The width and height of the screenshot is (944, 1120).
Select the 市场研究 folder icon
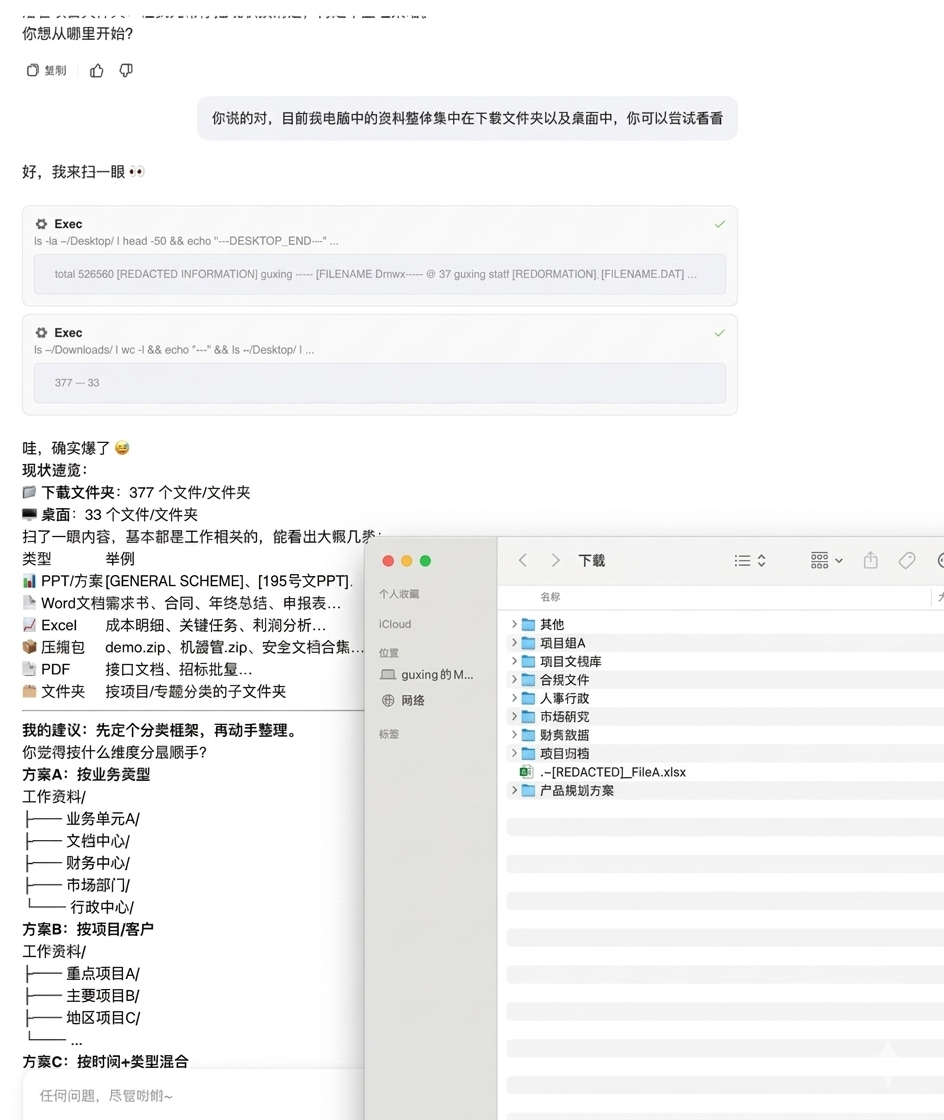[528, 716]
